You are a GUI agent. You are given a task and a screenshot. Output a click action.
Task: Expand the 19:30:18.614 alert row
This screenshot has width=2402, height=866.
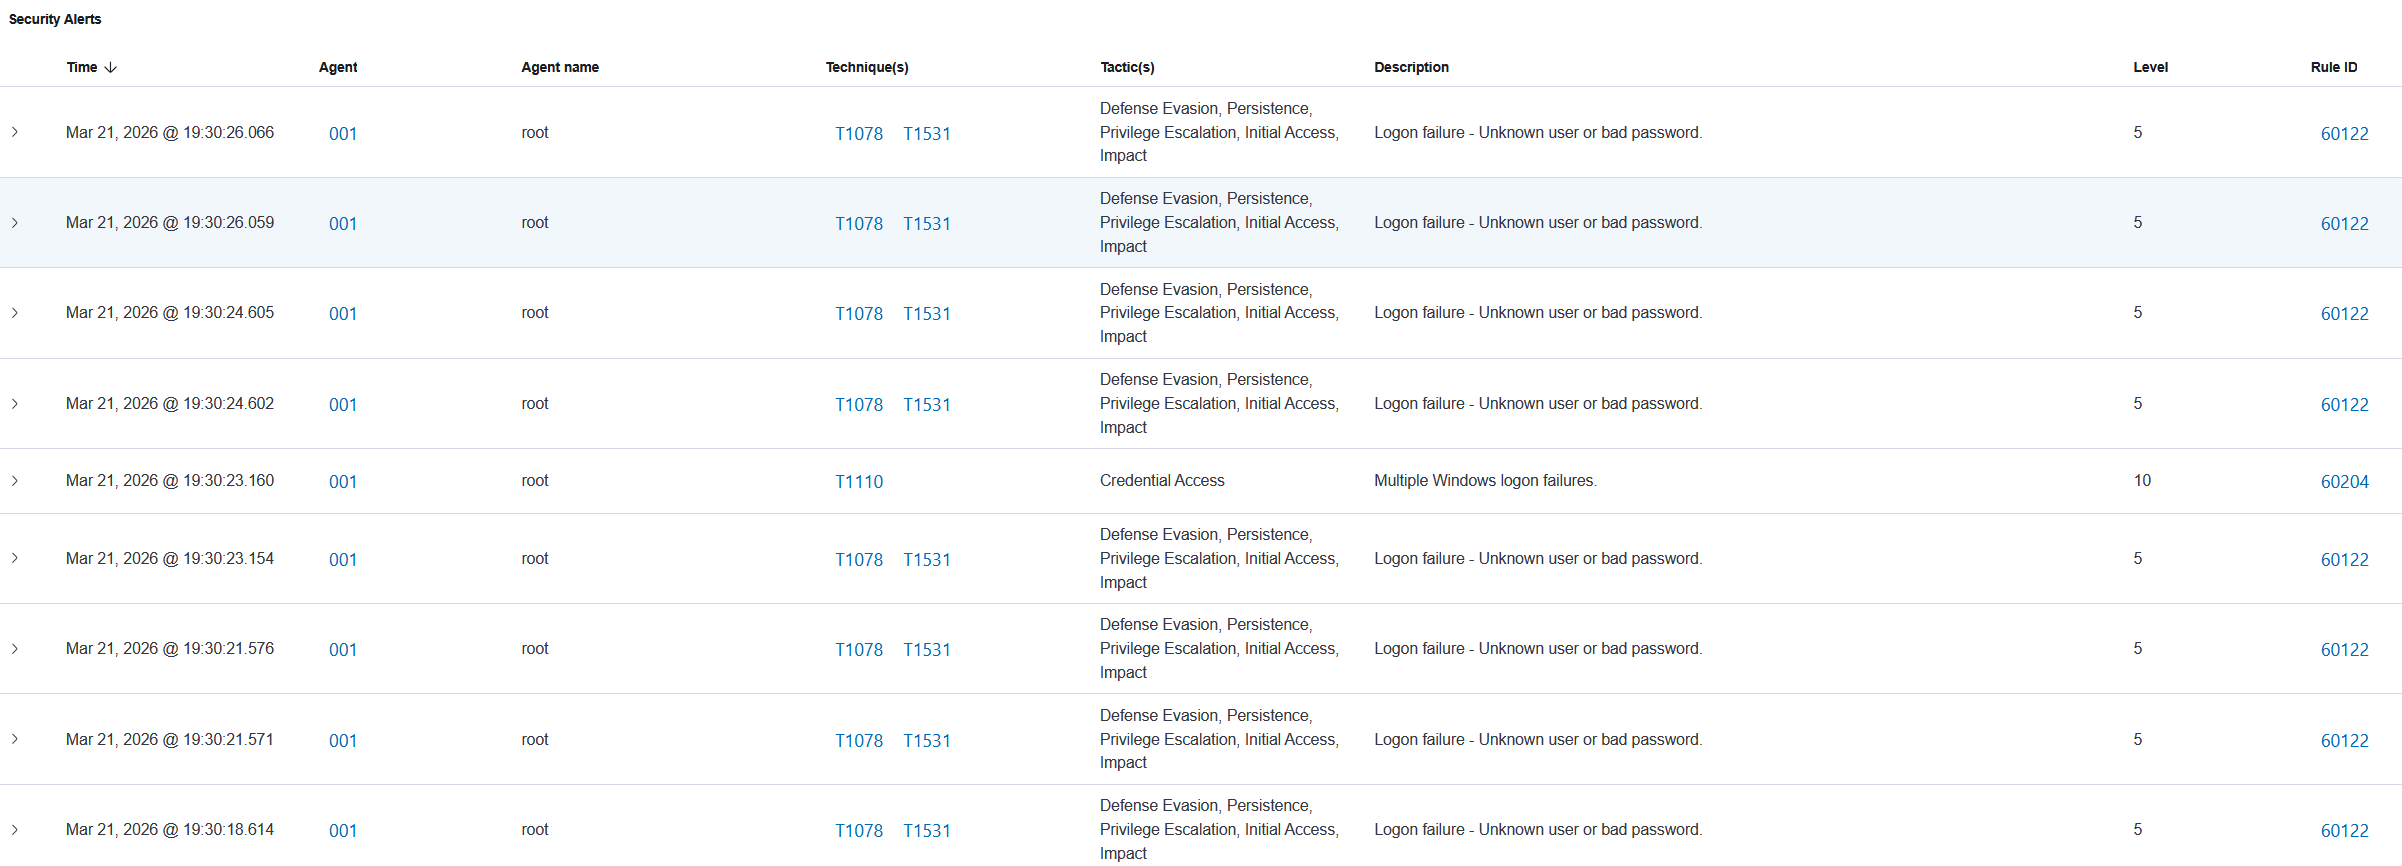[15, 830]
